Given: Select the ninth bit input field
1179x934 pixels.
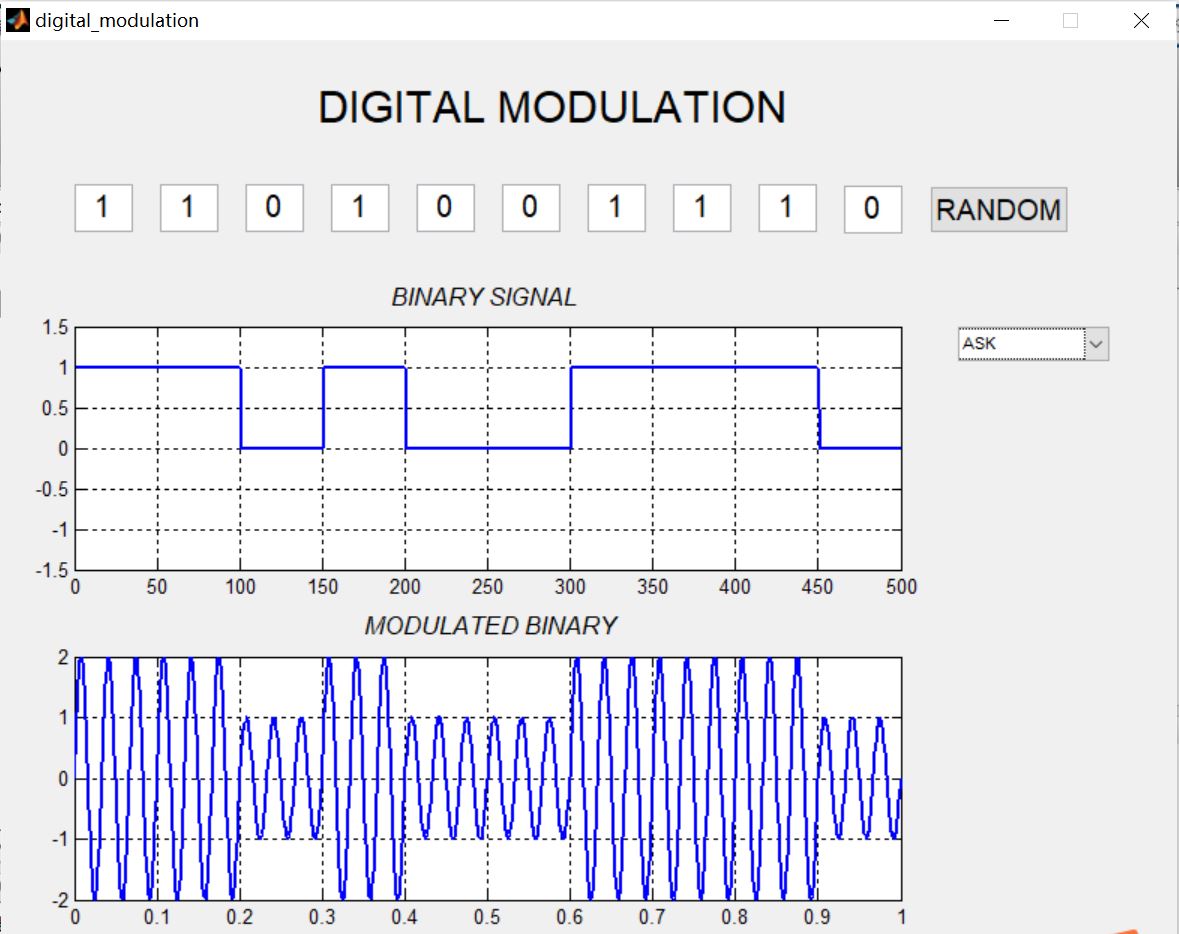Looking at the screenshot, I should coord(787,208).
